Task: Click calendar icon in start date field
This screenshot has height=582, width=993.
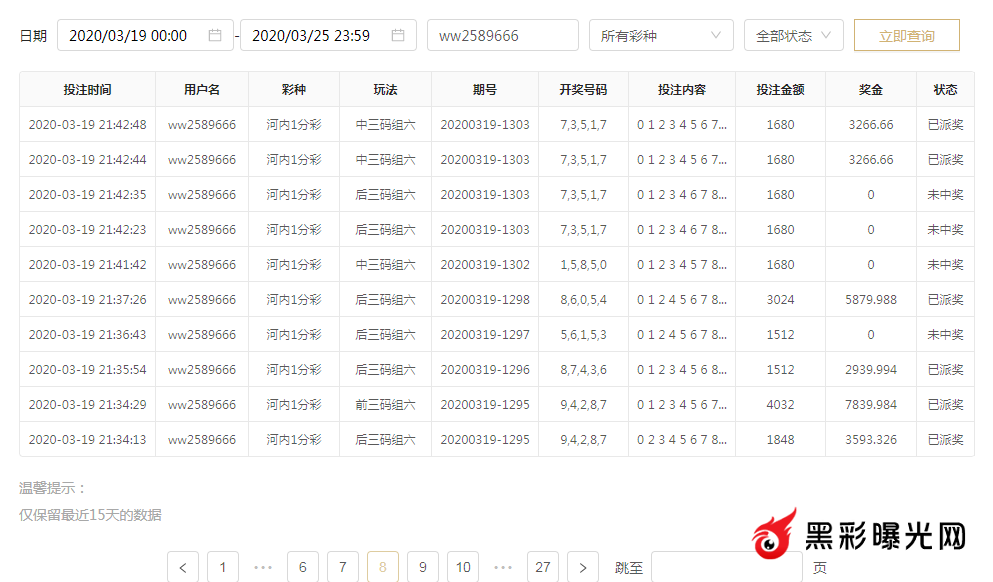Action: click(215, 35)
